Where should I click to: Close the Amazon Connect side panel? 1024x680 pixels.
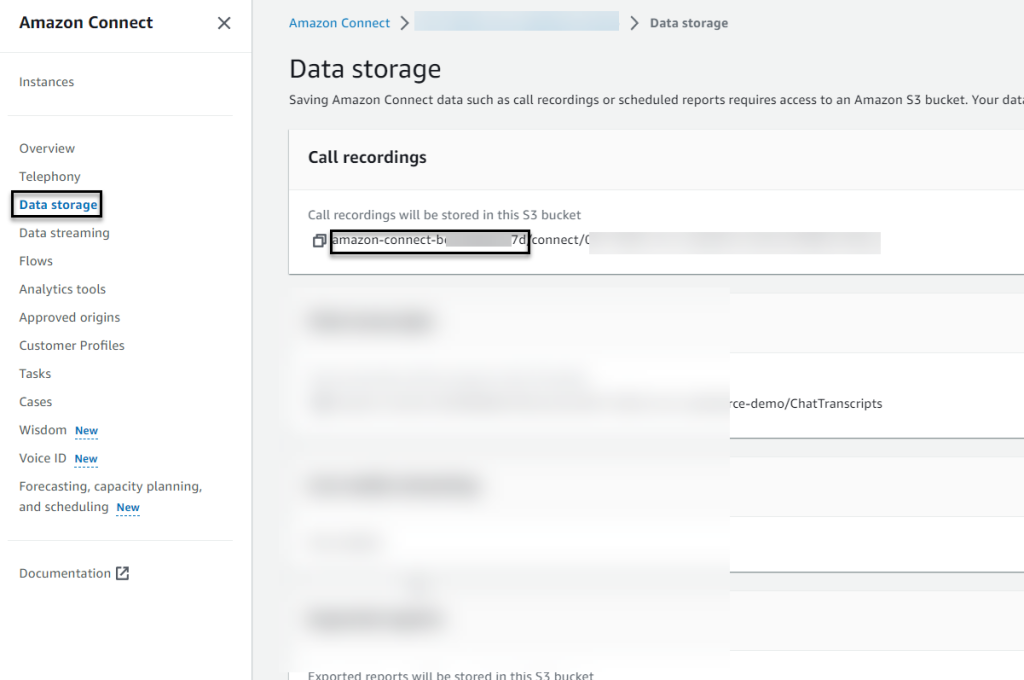pos(224,23)
